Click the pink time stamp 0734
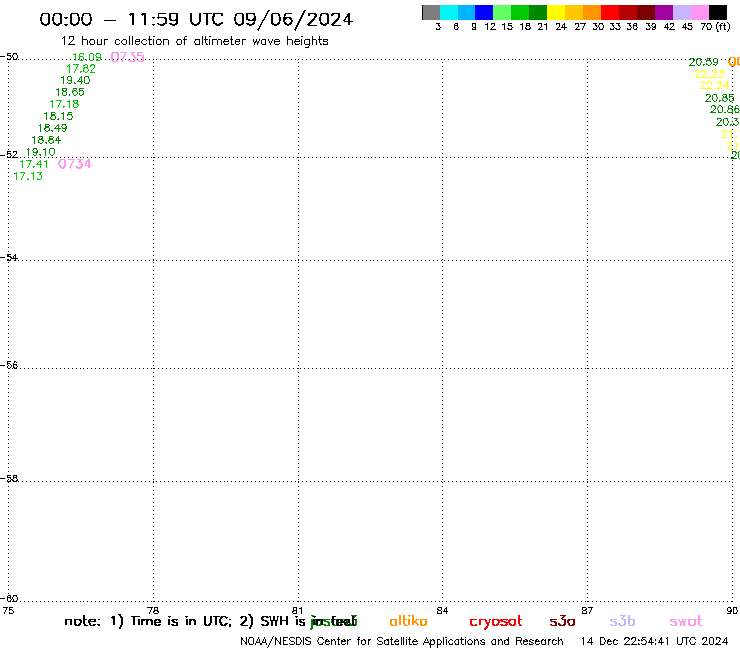Viewport: 740px width, 650px height. [x=75, y=164]
